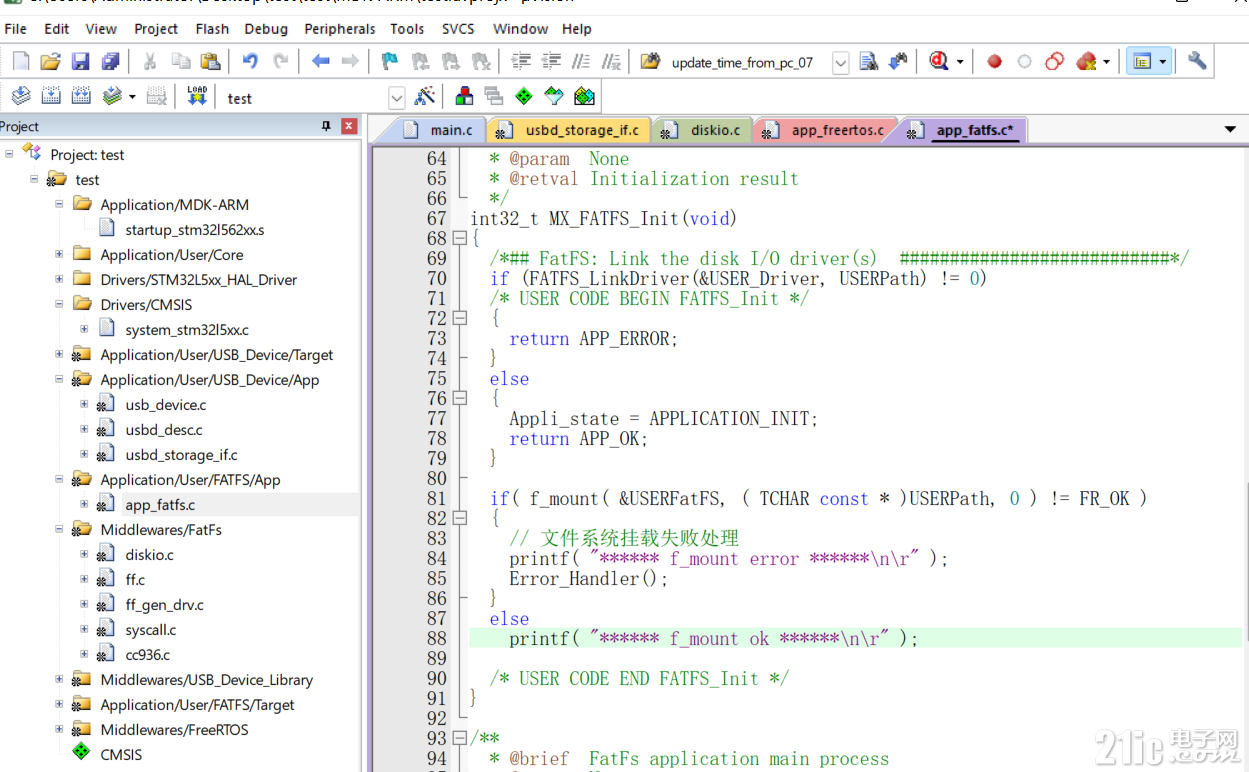Open the window layout button dropdown arrow
The height and width of the screenshot is (772, 1249).
[1162, 62]
